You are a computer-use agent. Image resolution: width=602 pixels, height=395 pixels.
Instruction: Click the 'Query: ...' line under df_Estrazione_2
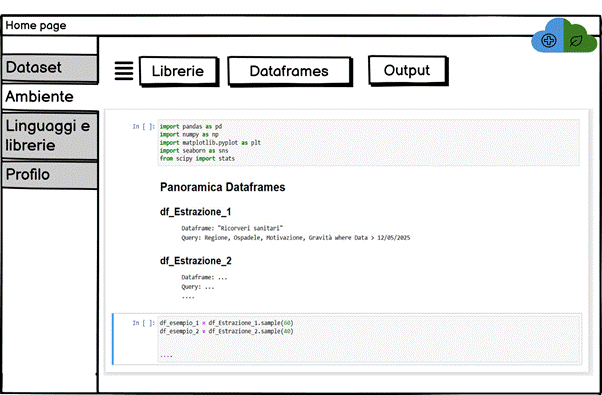point(198,287)
